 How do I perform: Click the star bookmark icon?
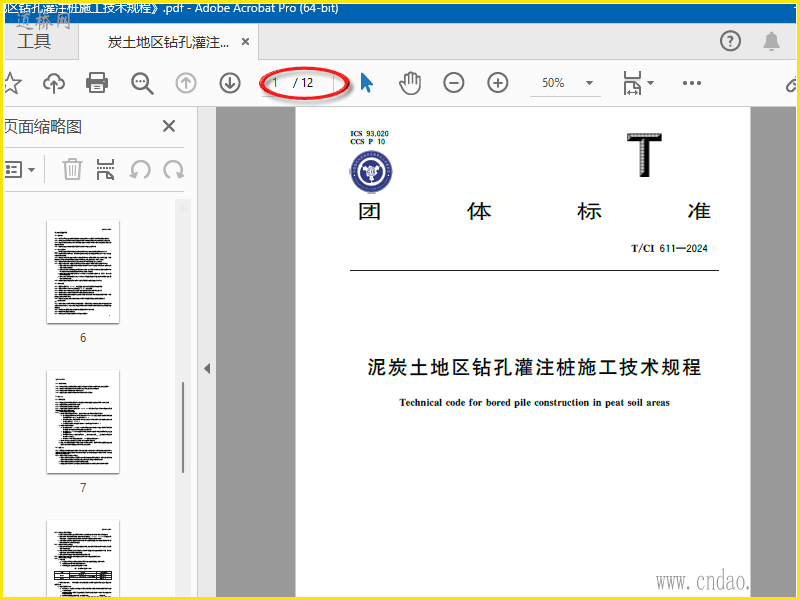[x=12, y=83]
